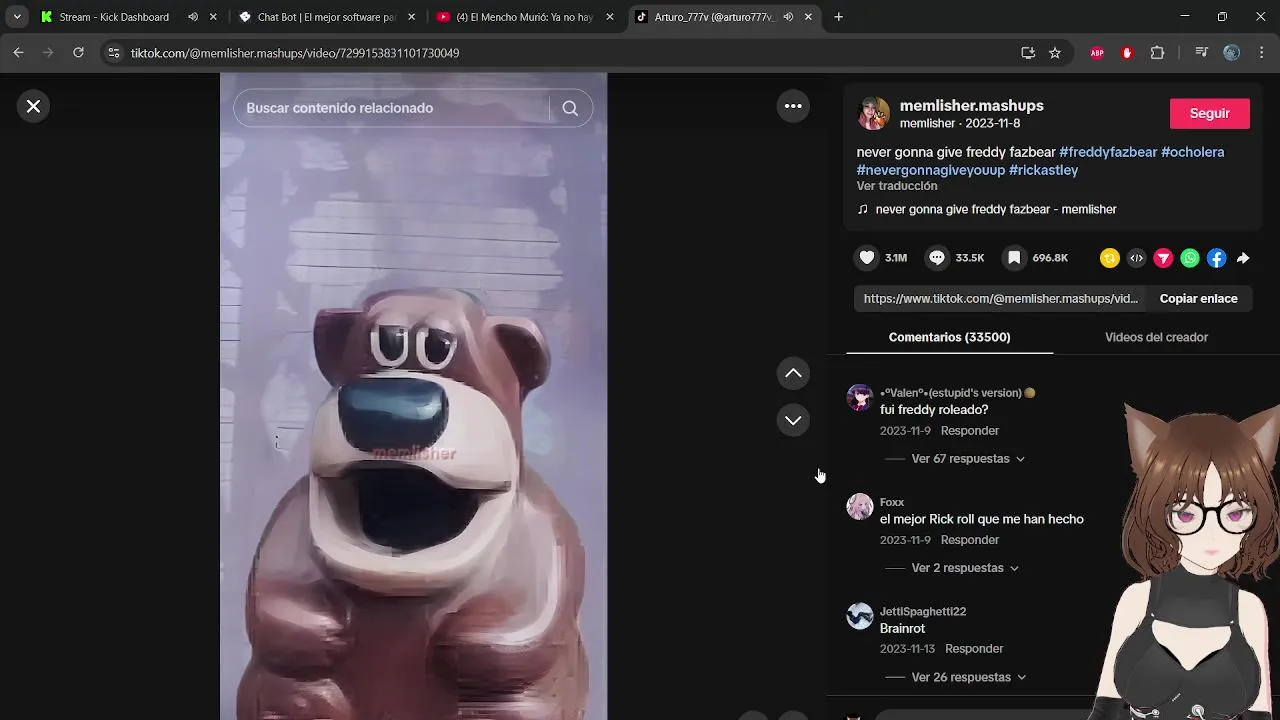Click the search magnifier in related content bar
Screen dimensions: 1280x720
[570, 108]
